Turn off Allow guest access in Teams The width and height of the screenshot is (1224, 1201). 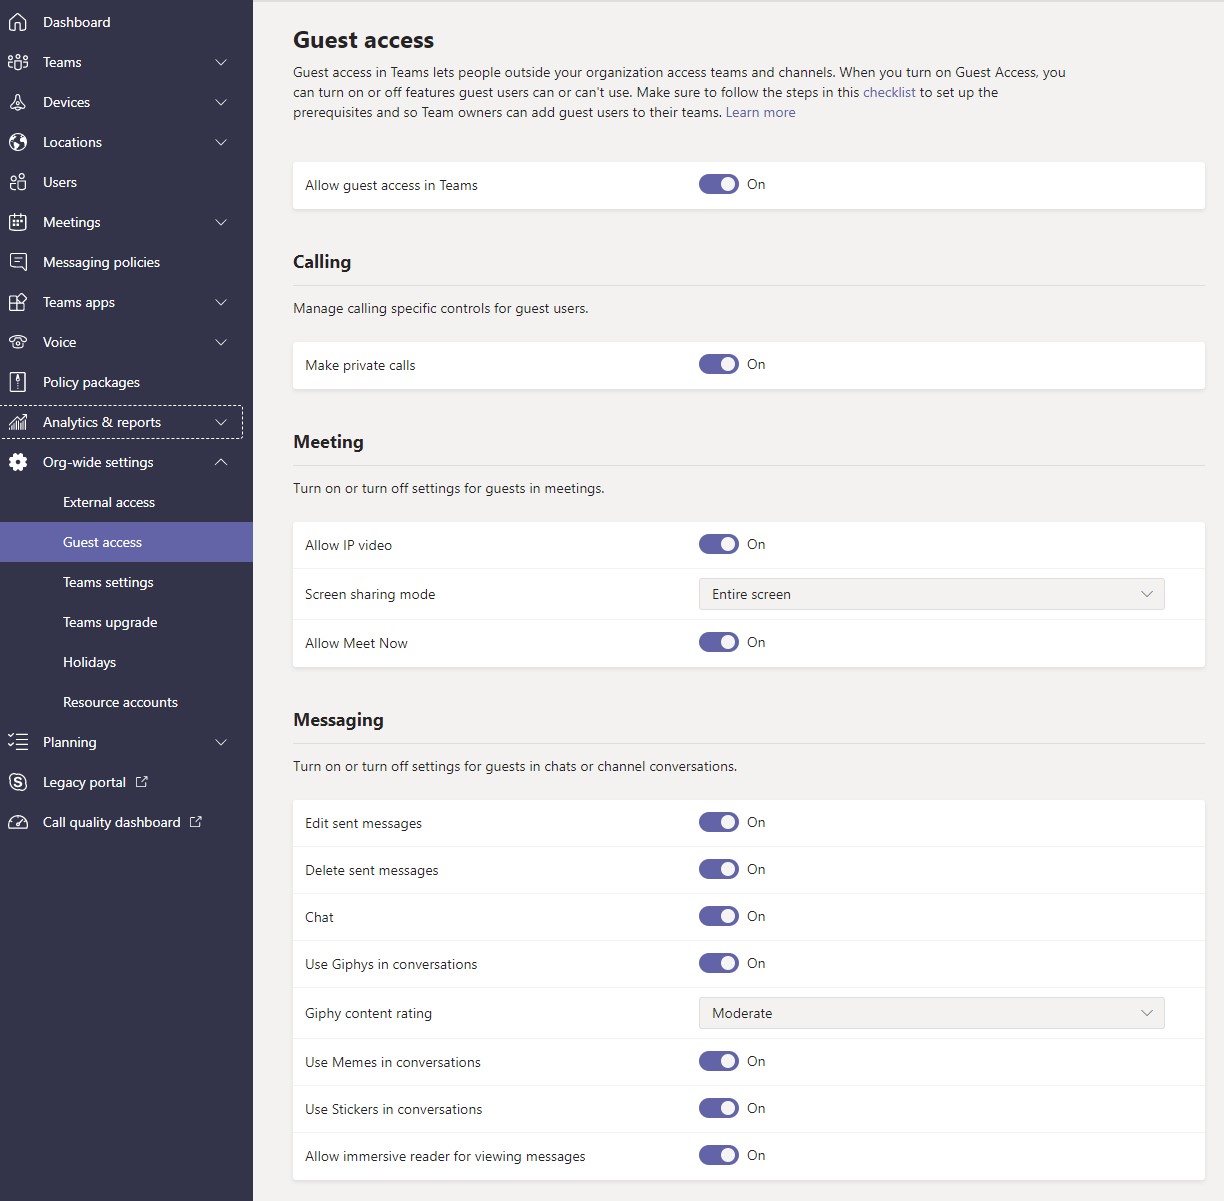718,184
